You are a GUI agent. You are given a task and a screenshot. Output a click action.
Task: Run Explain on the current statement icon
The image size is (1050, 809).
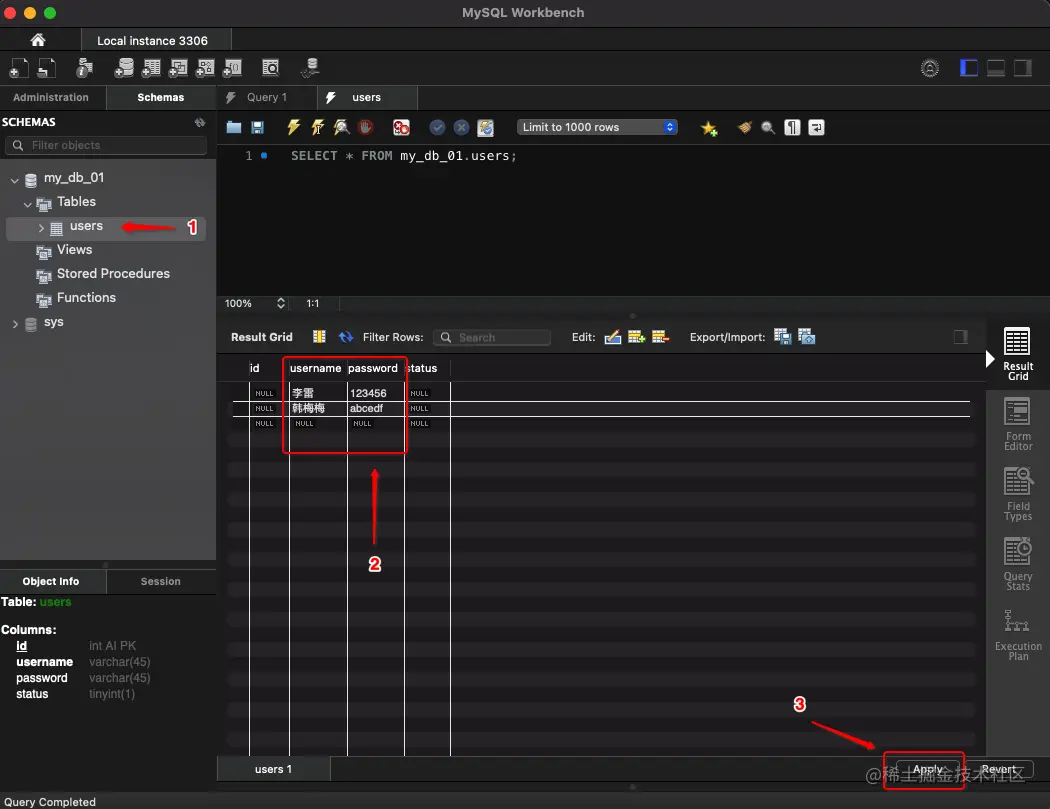click(x=342, y=127)
